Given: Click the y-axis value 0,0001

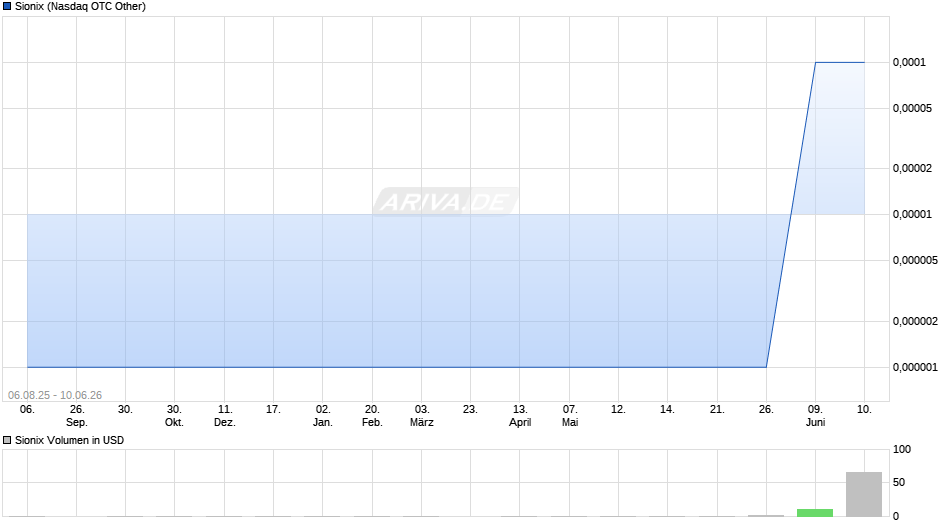Looking at the screenshot, I should coord(909,62).
